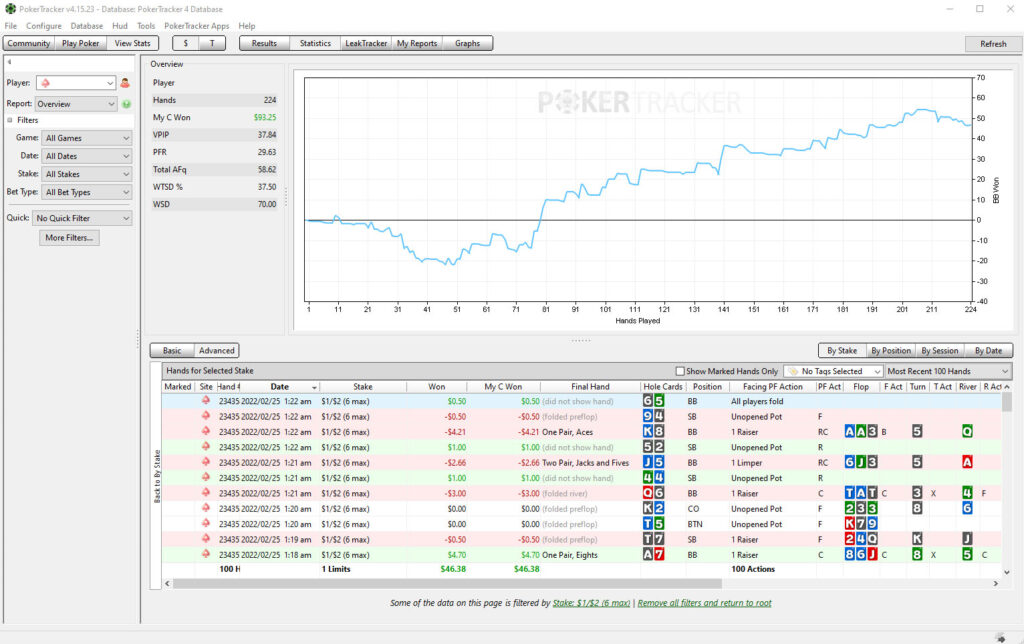The image size is (1024, 644).
Task: Click the player avatar icon beside Player field
Action: pyautogui.click(x=125, y=83)
